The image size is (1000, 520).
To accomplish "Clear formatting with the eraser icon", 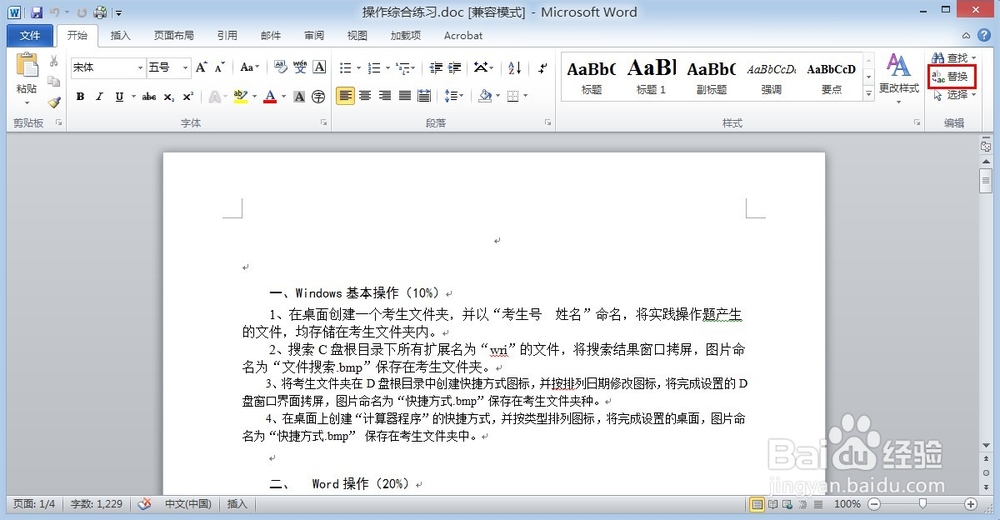I will (280, 67).
